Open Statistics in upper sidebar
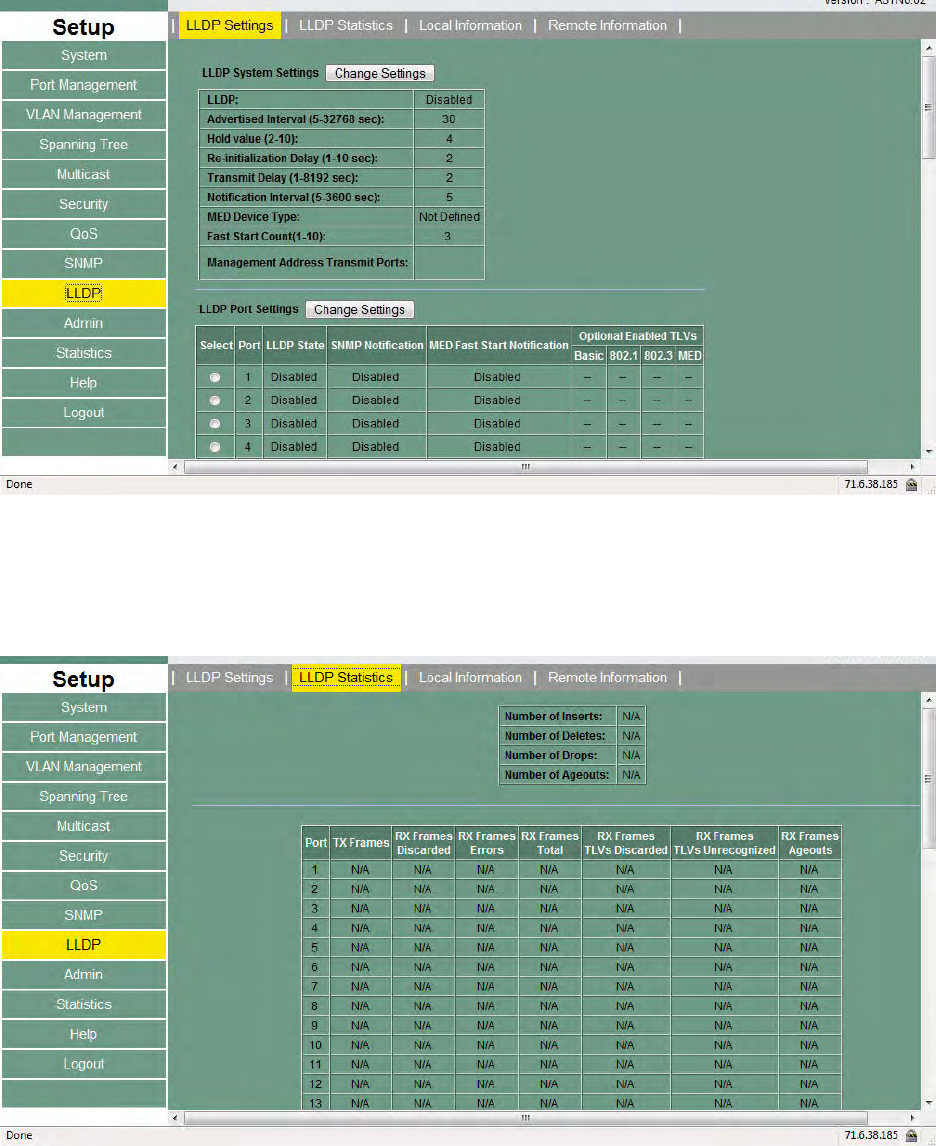 (84, 353)
